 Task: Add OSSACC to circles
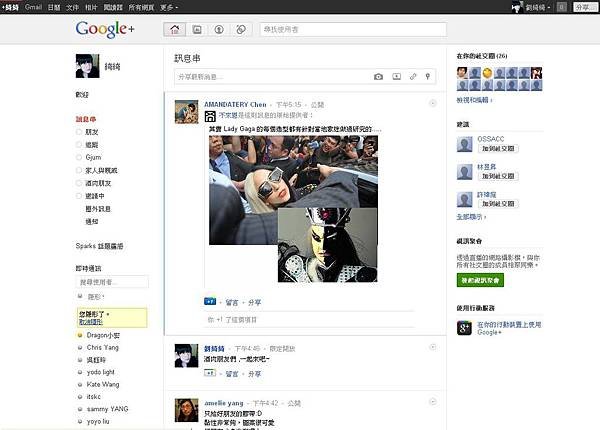point(498,148)
